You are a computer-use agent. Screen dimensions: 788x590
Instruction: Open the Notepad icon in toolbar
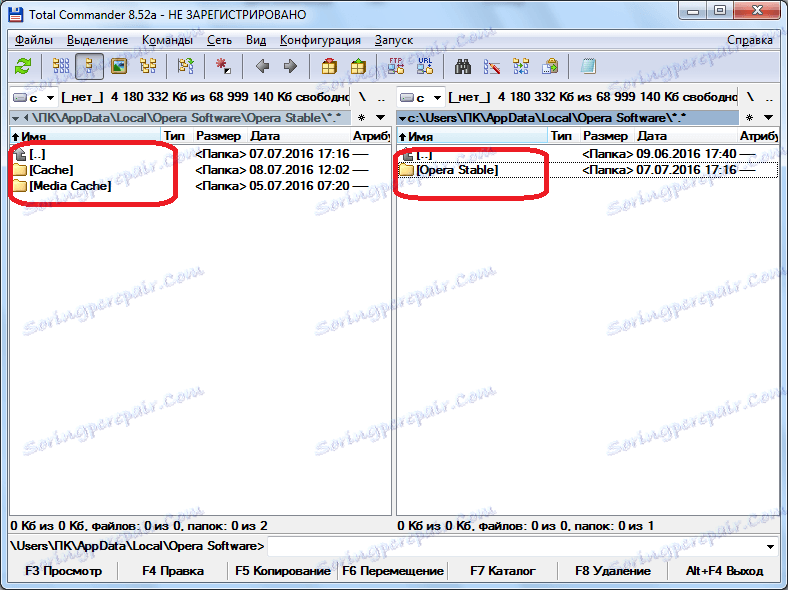tap(587, 66)
